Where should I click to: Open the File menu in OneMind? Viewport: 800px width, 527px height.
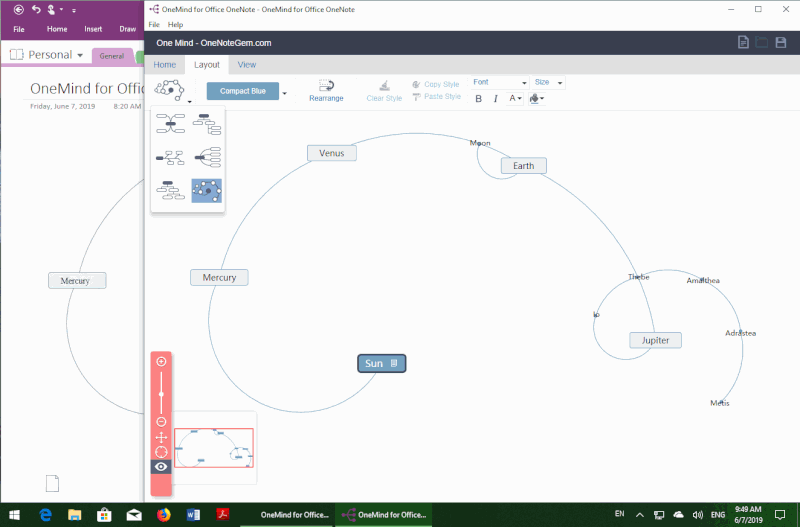154,24
